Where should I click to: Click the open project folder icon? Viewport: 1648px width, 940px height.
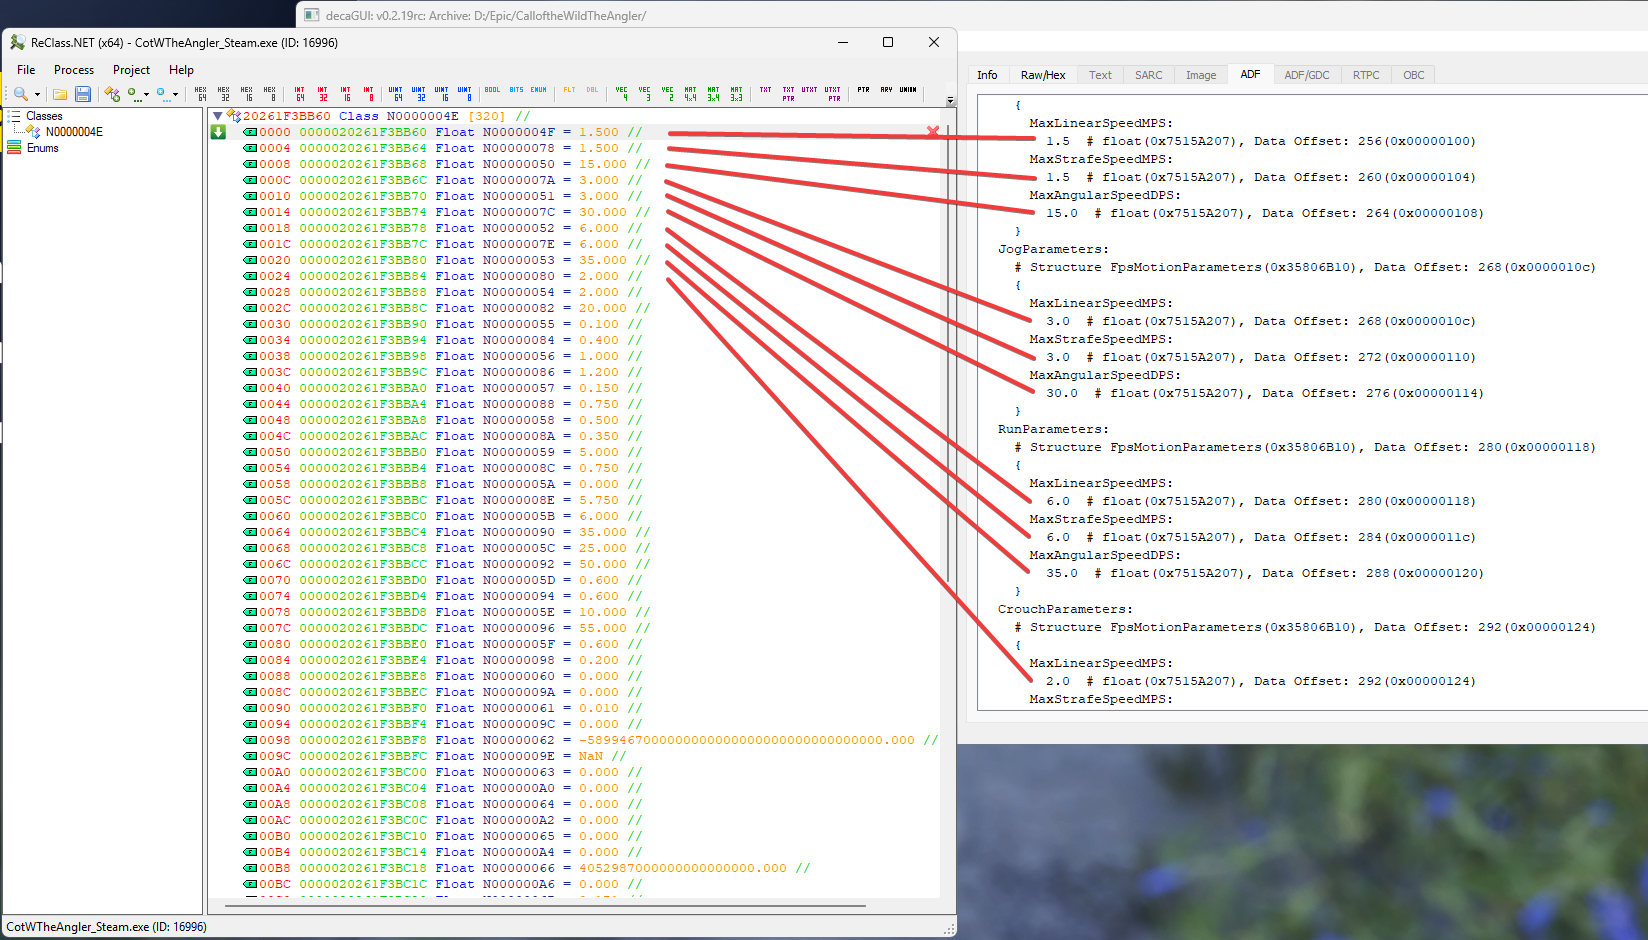coord(60,93)
